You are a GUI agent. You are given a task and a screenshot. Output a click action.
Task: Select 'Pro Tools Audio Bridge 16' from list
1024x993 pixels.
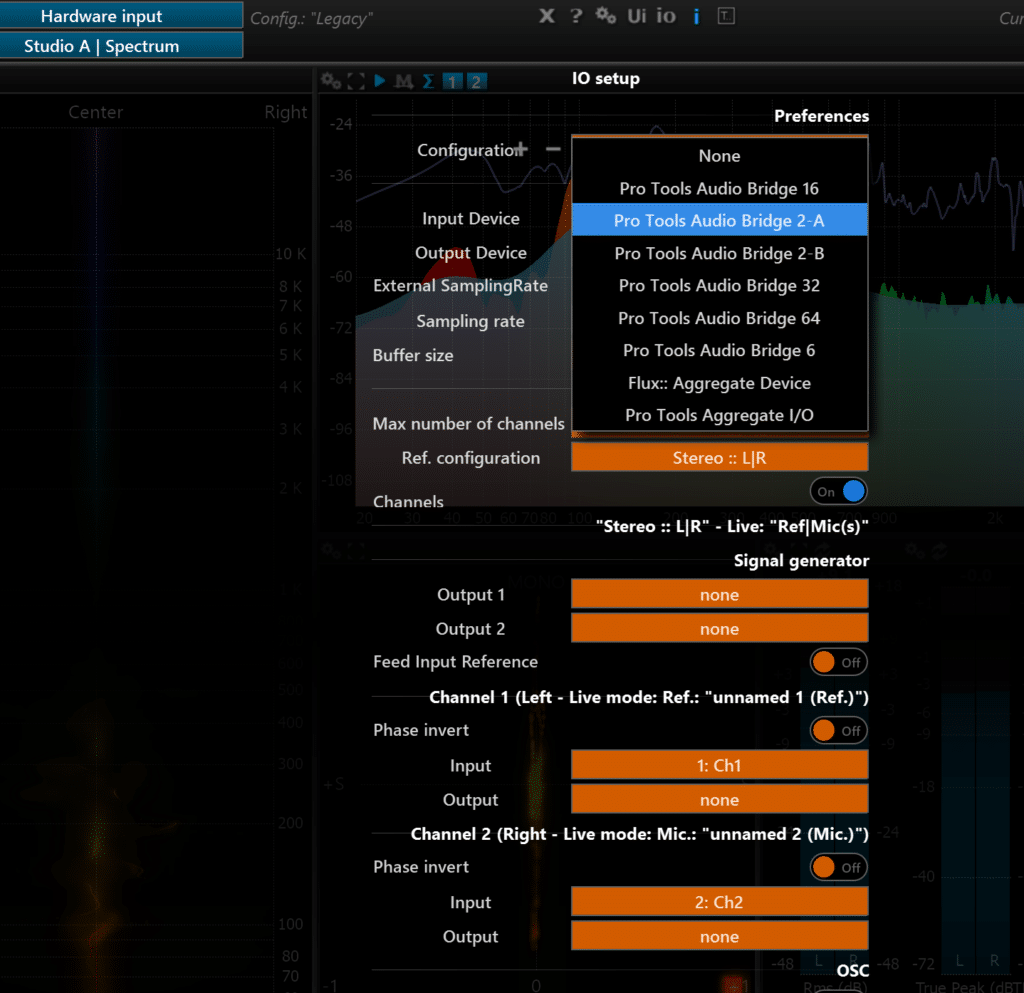[719, 189]
